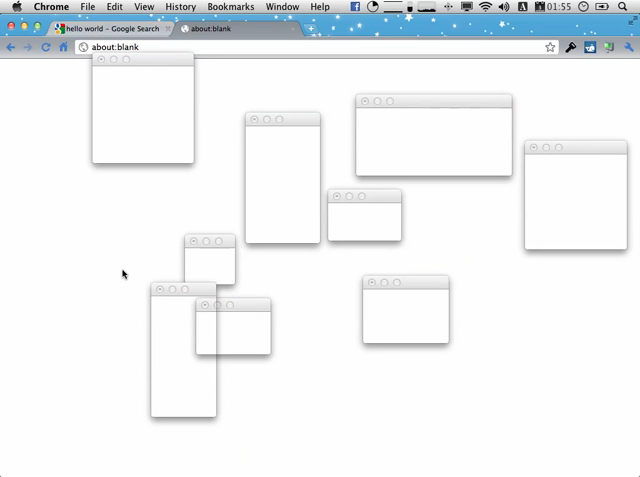
Task: Click the menu bar clock showing 01:55
Action: 560,7
